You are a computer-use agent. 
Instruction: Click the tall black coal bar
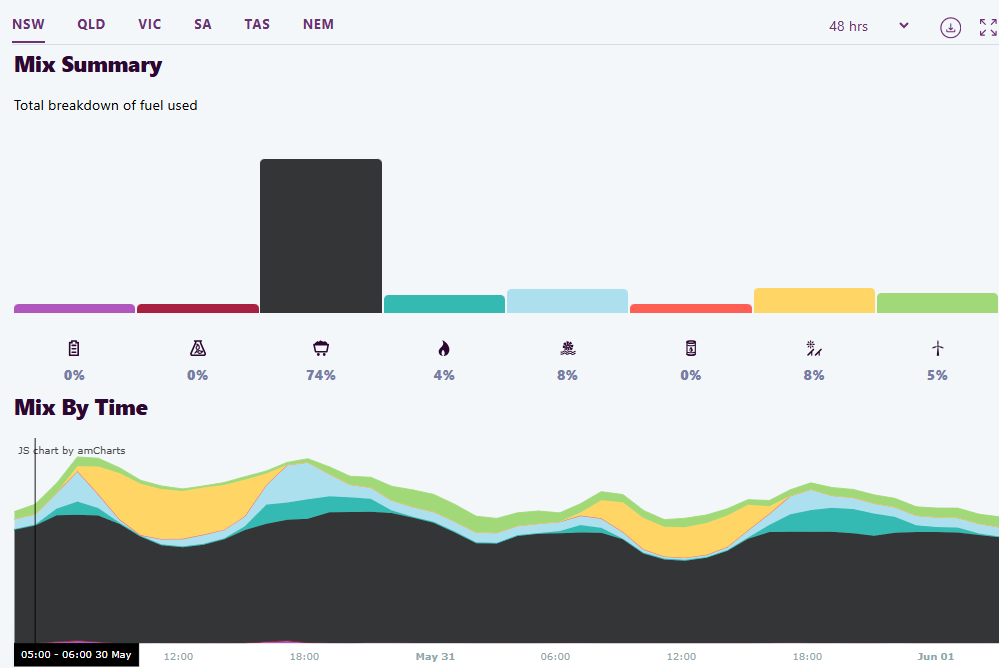[320, 236]
